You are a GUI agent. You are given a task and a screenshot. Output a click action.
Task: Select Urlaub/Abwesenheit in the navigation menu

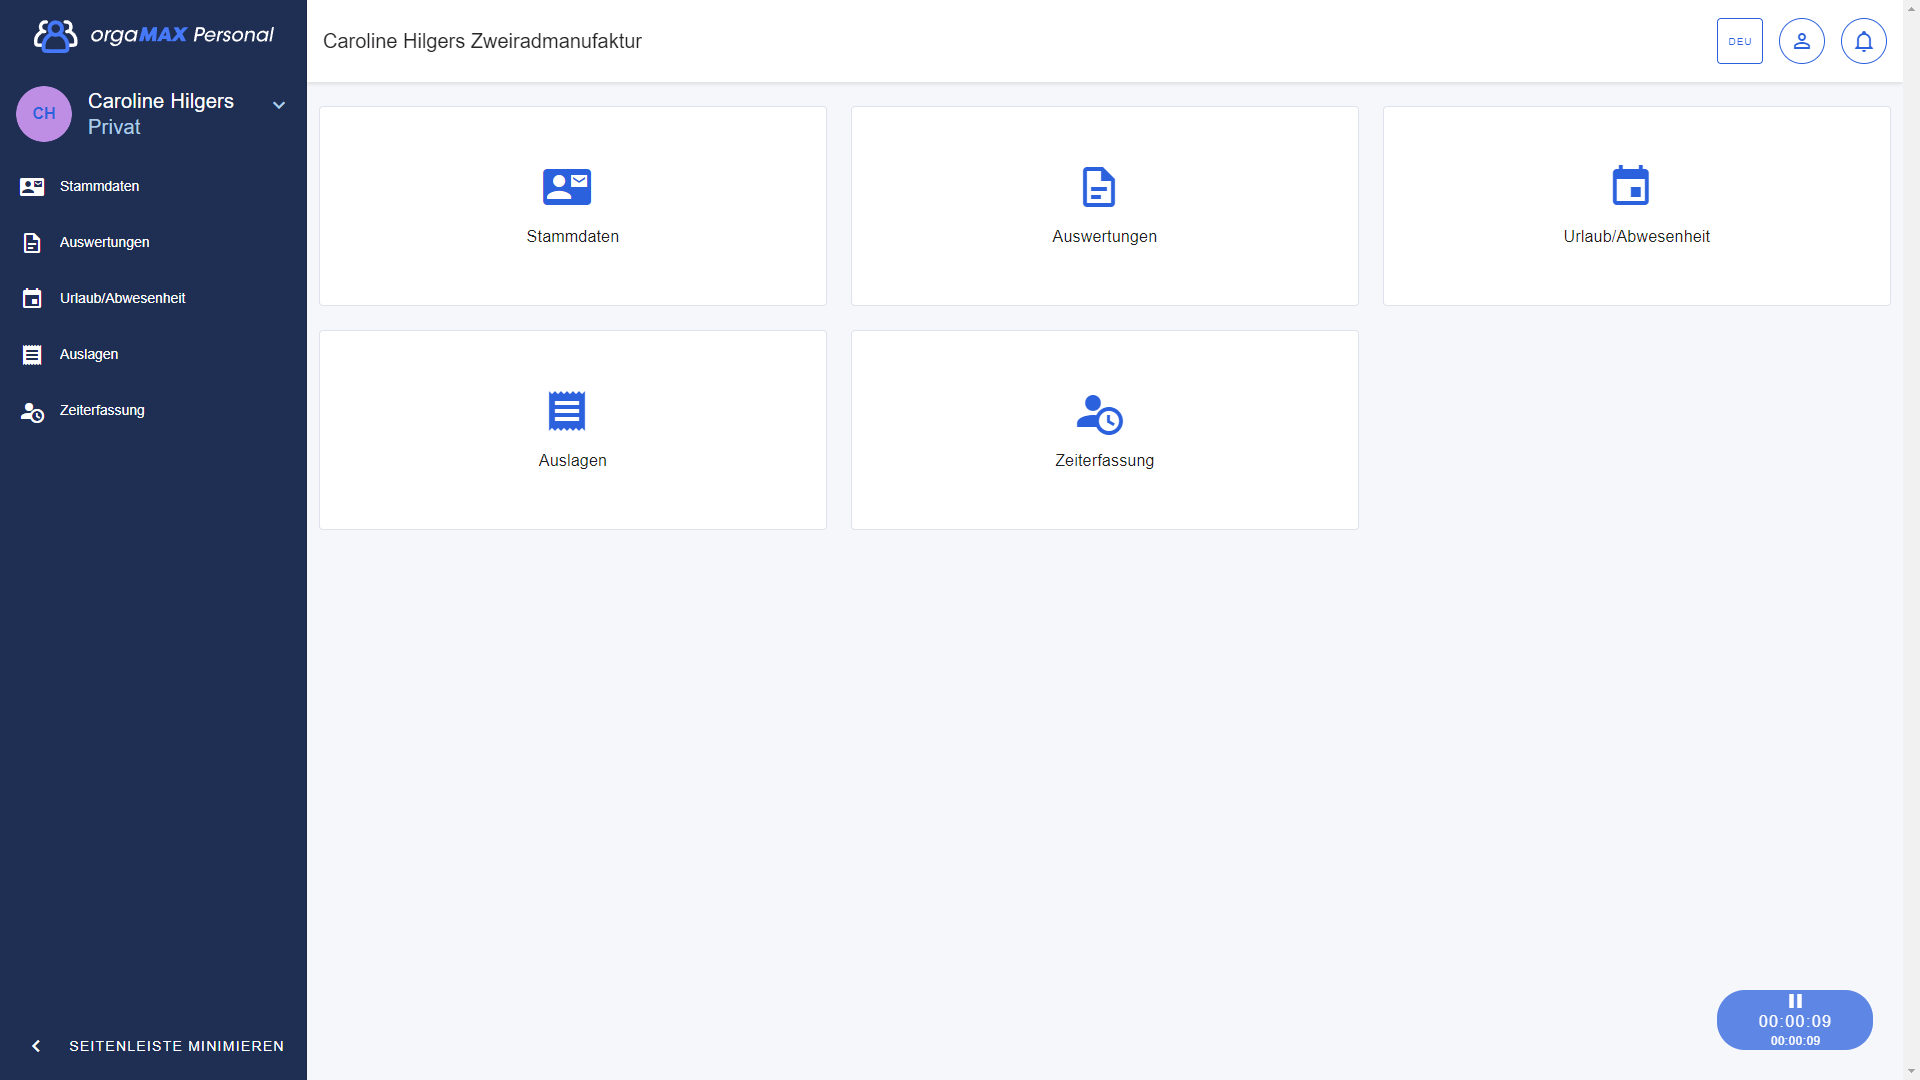pyautogui.click(x=122, y=298)
